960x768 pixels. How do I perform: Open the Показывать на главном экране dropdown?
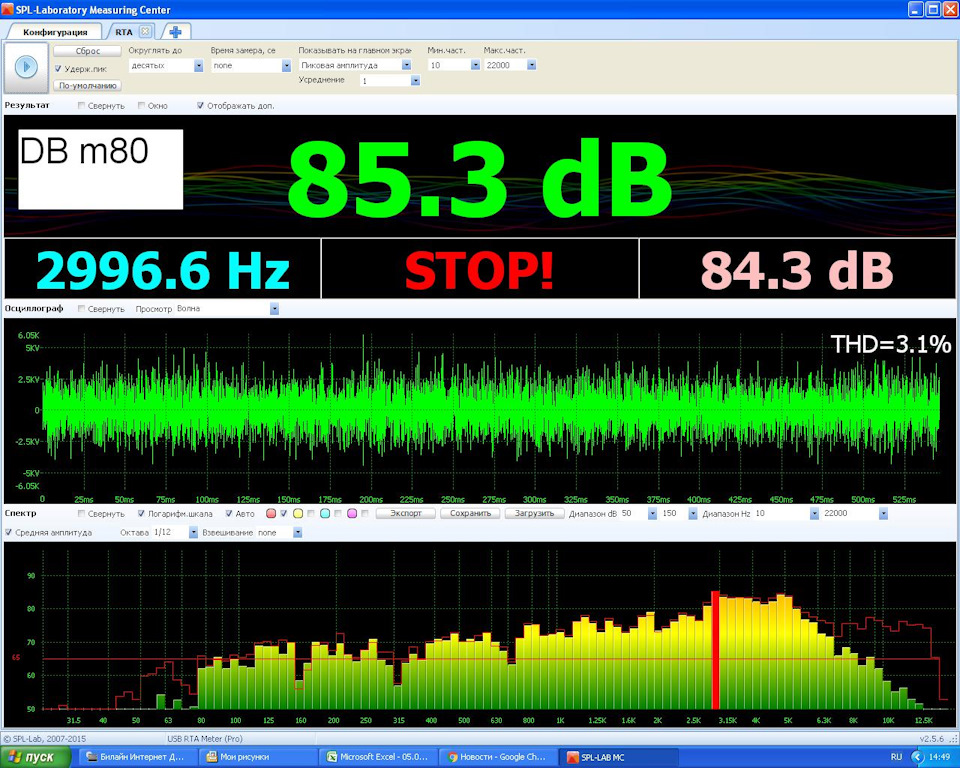(407, 65)
